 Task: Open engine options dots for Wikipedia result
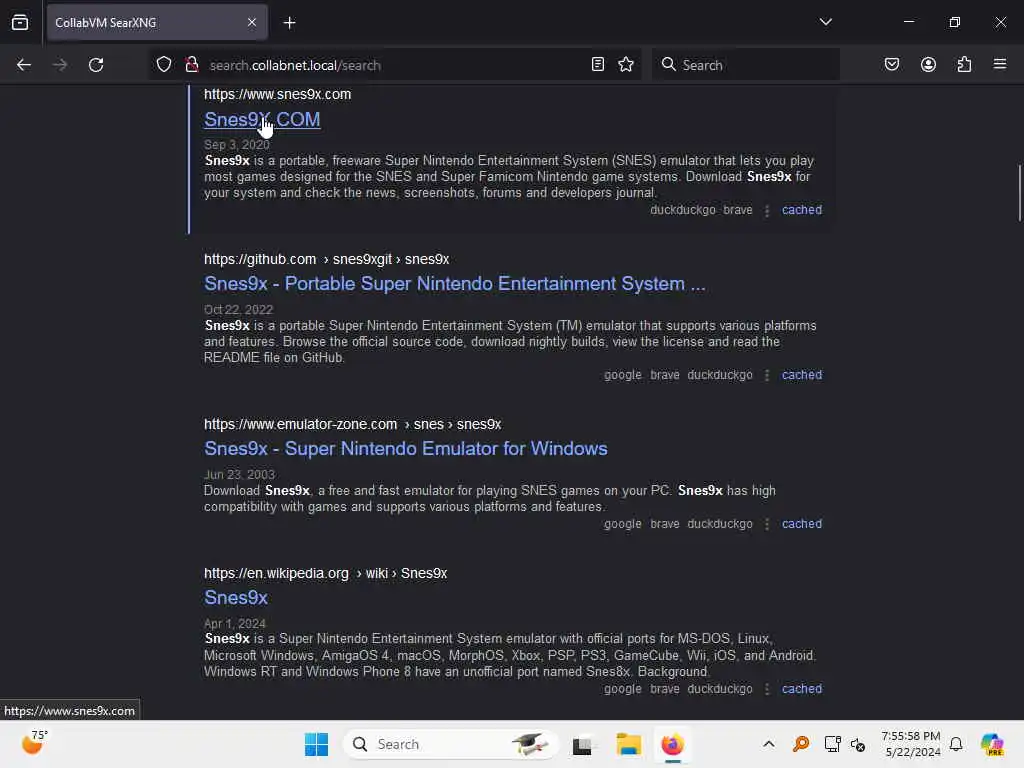point(767,690)
